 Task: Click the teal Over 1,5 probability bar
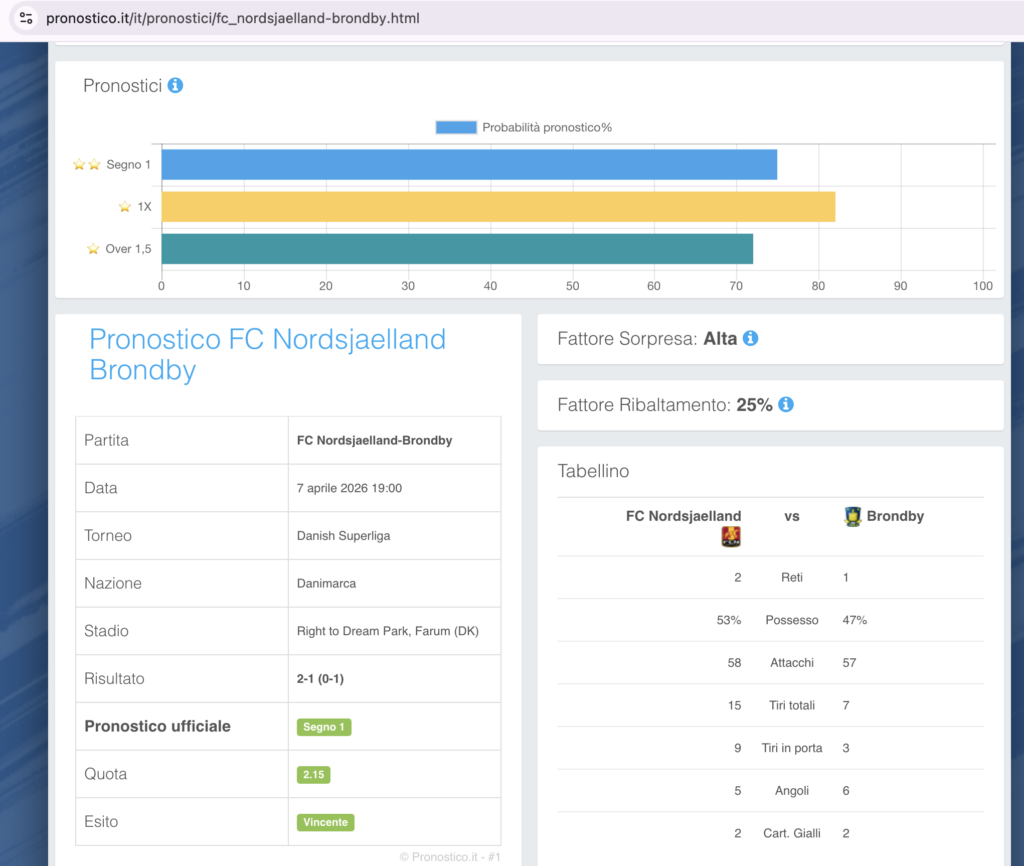point(456,249)
